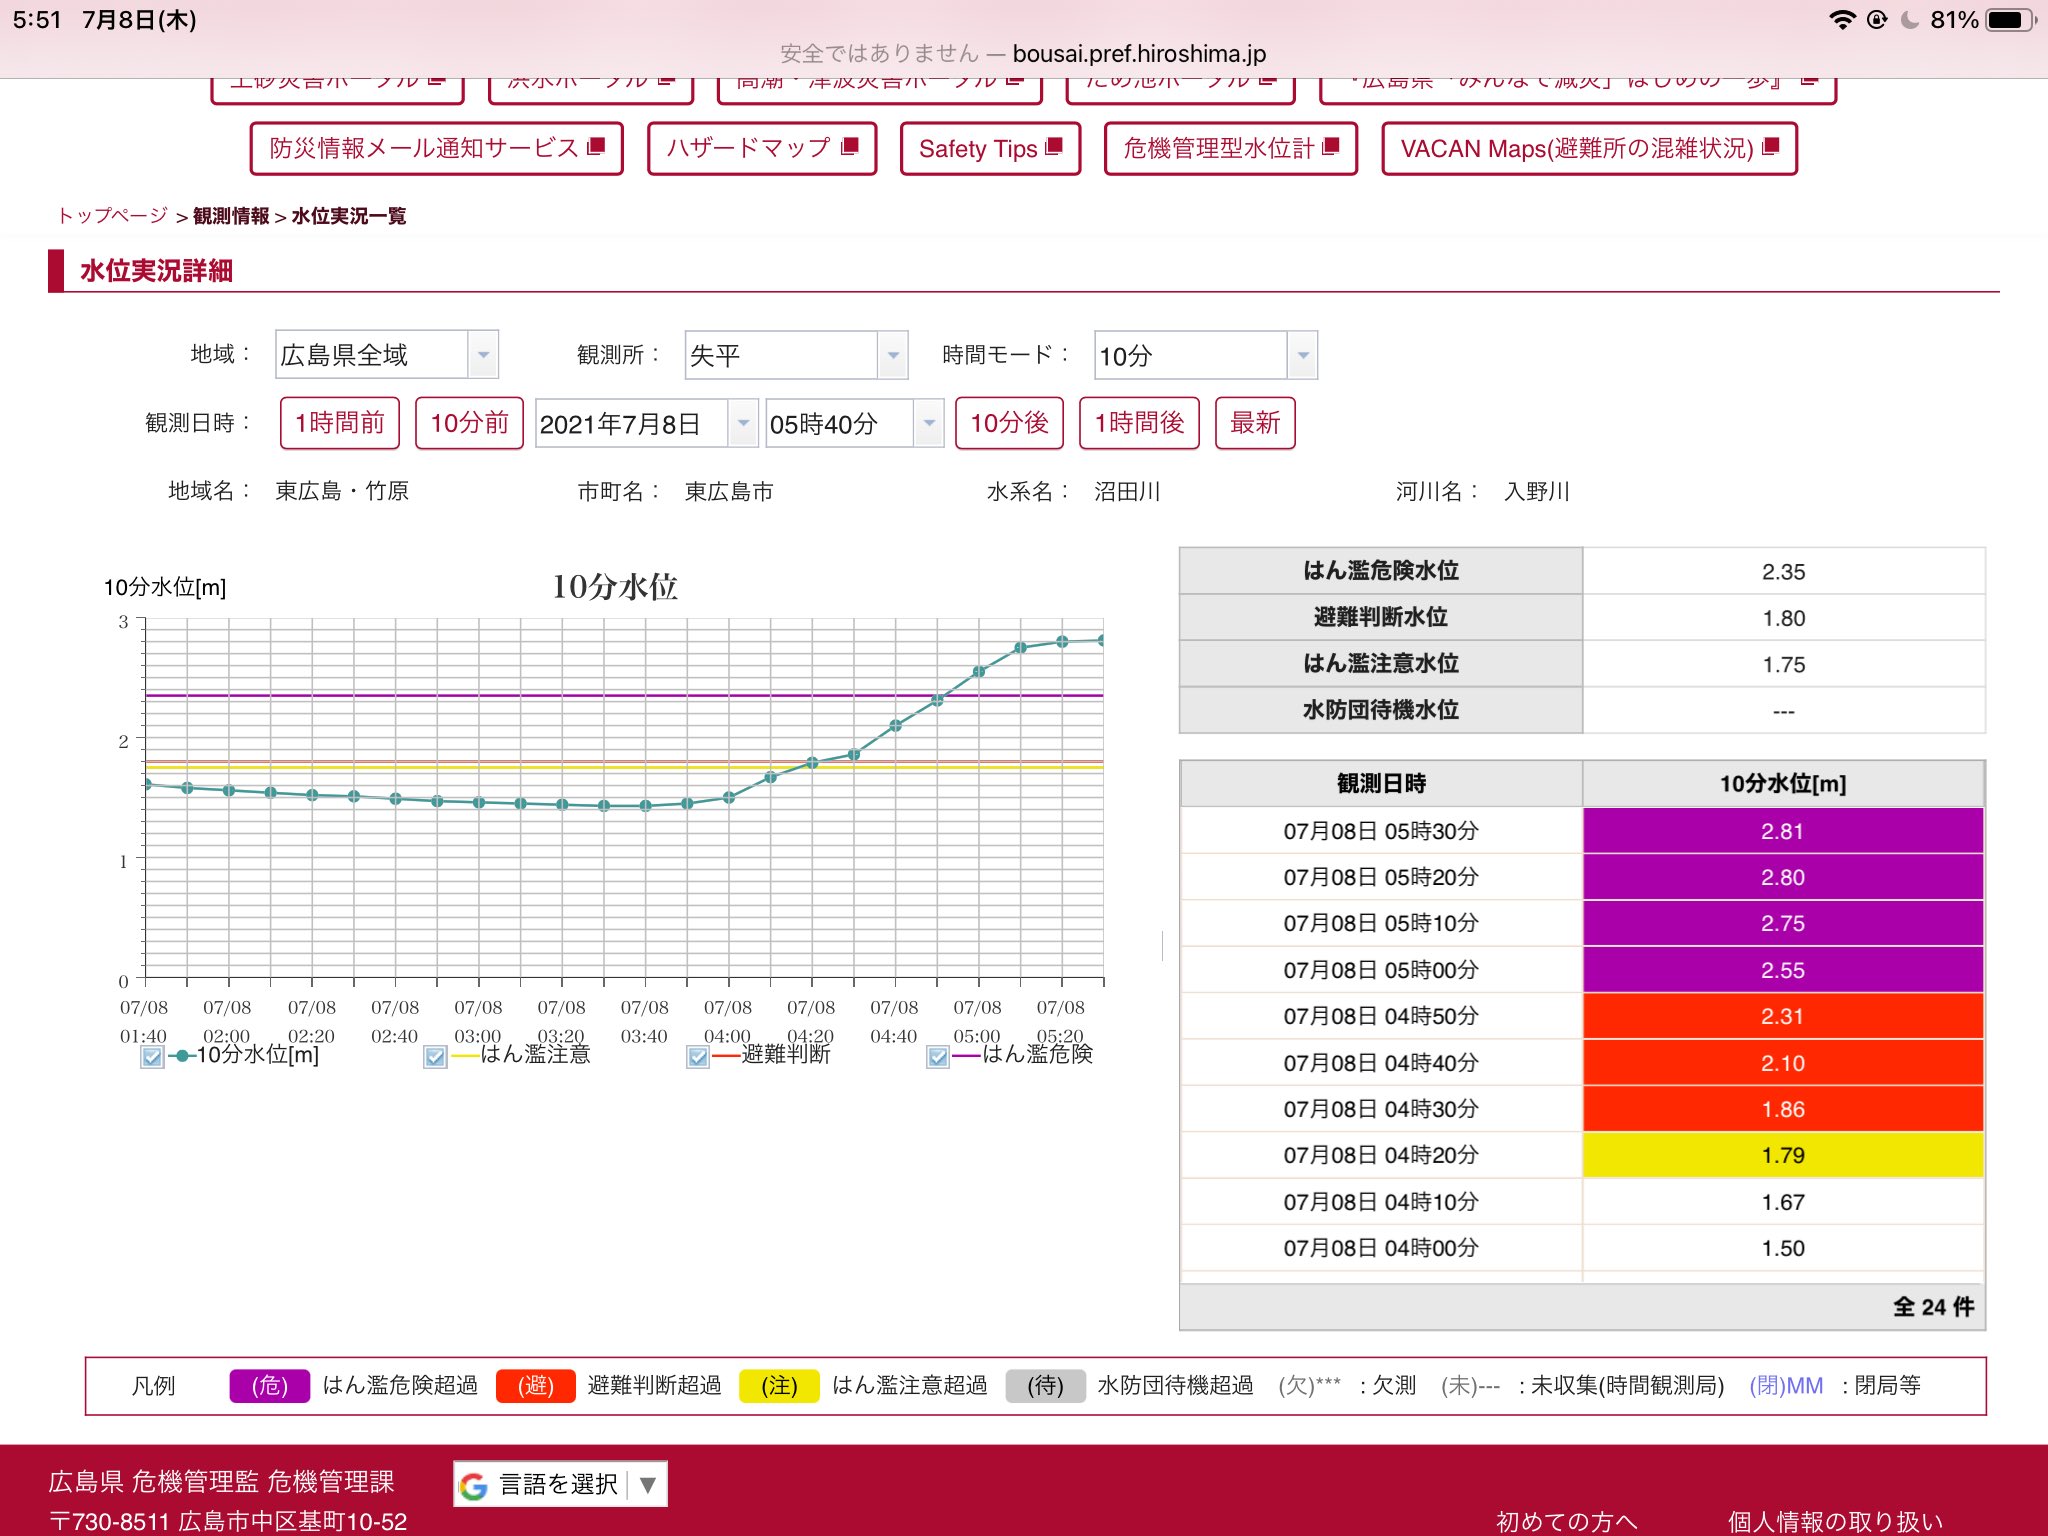Click external-link icon on Safety Tips
Viewport: 2048px width, 1536px height.
(x=1053, y=147)
